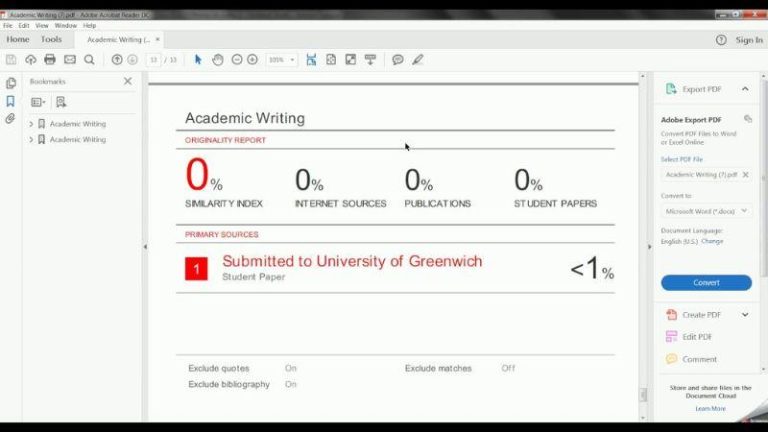Click the upload to cloud icon

[x=30, y=60]
